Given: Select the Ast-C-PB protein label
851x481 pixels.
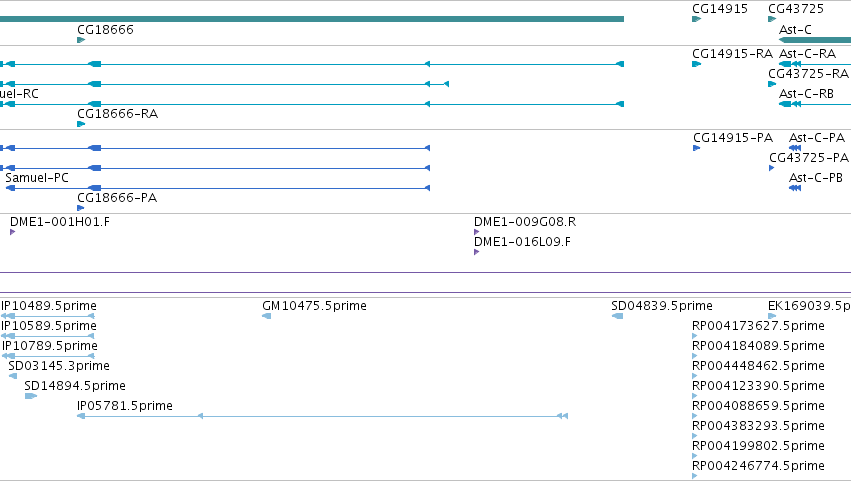Looking at the screenshot, I should tap(815, 178).
